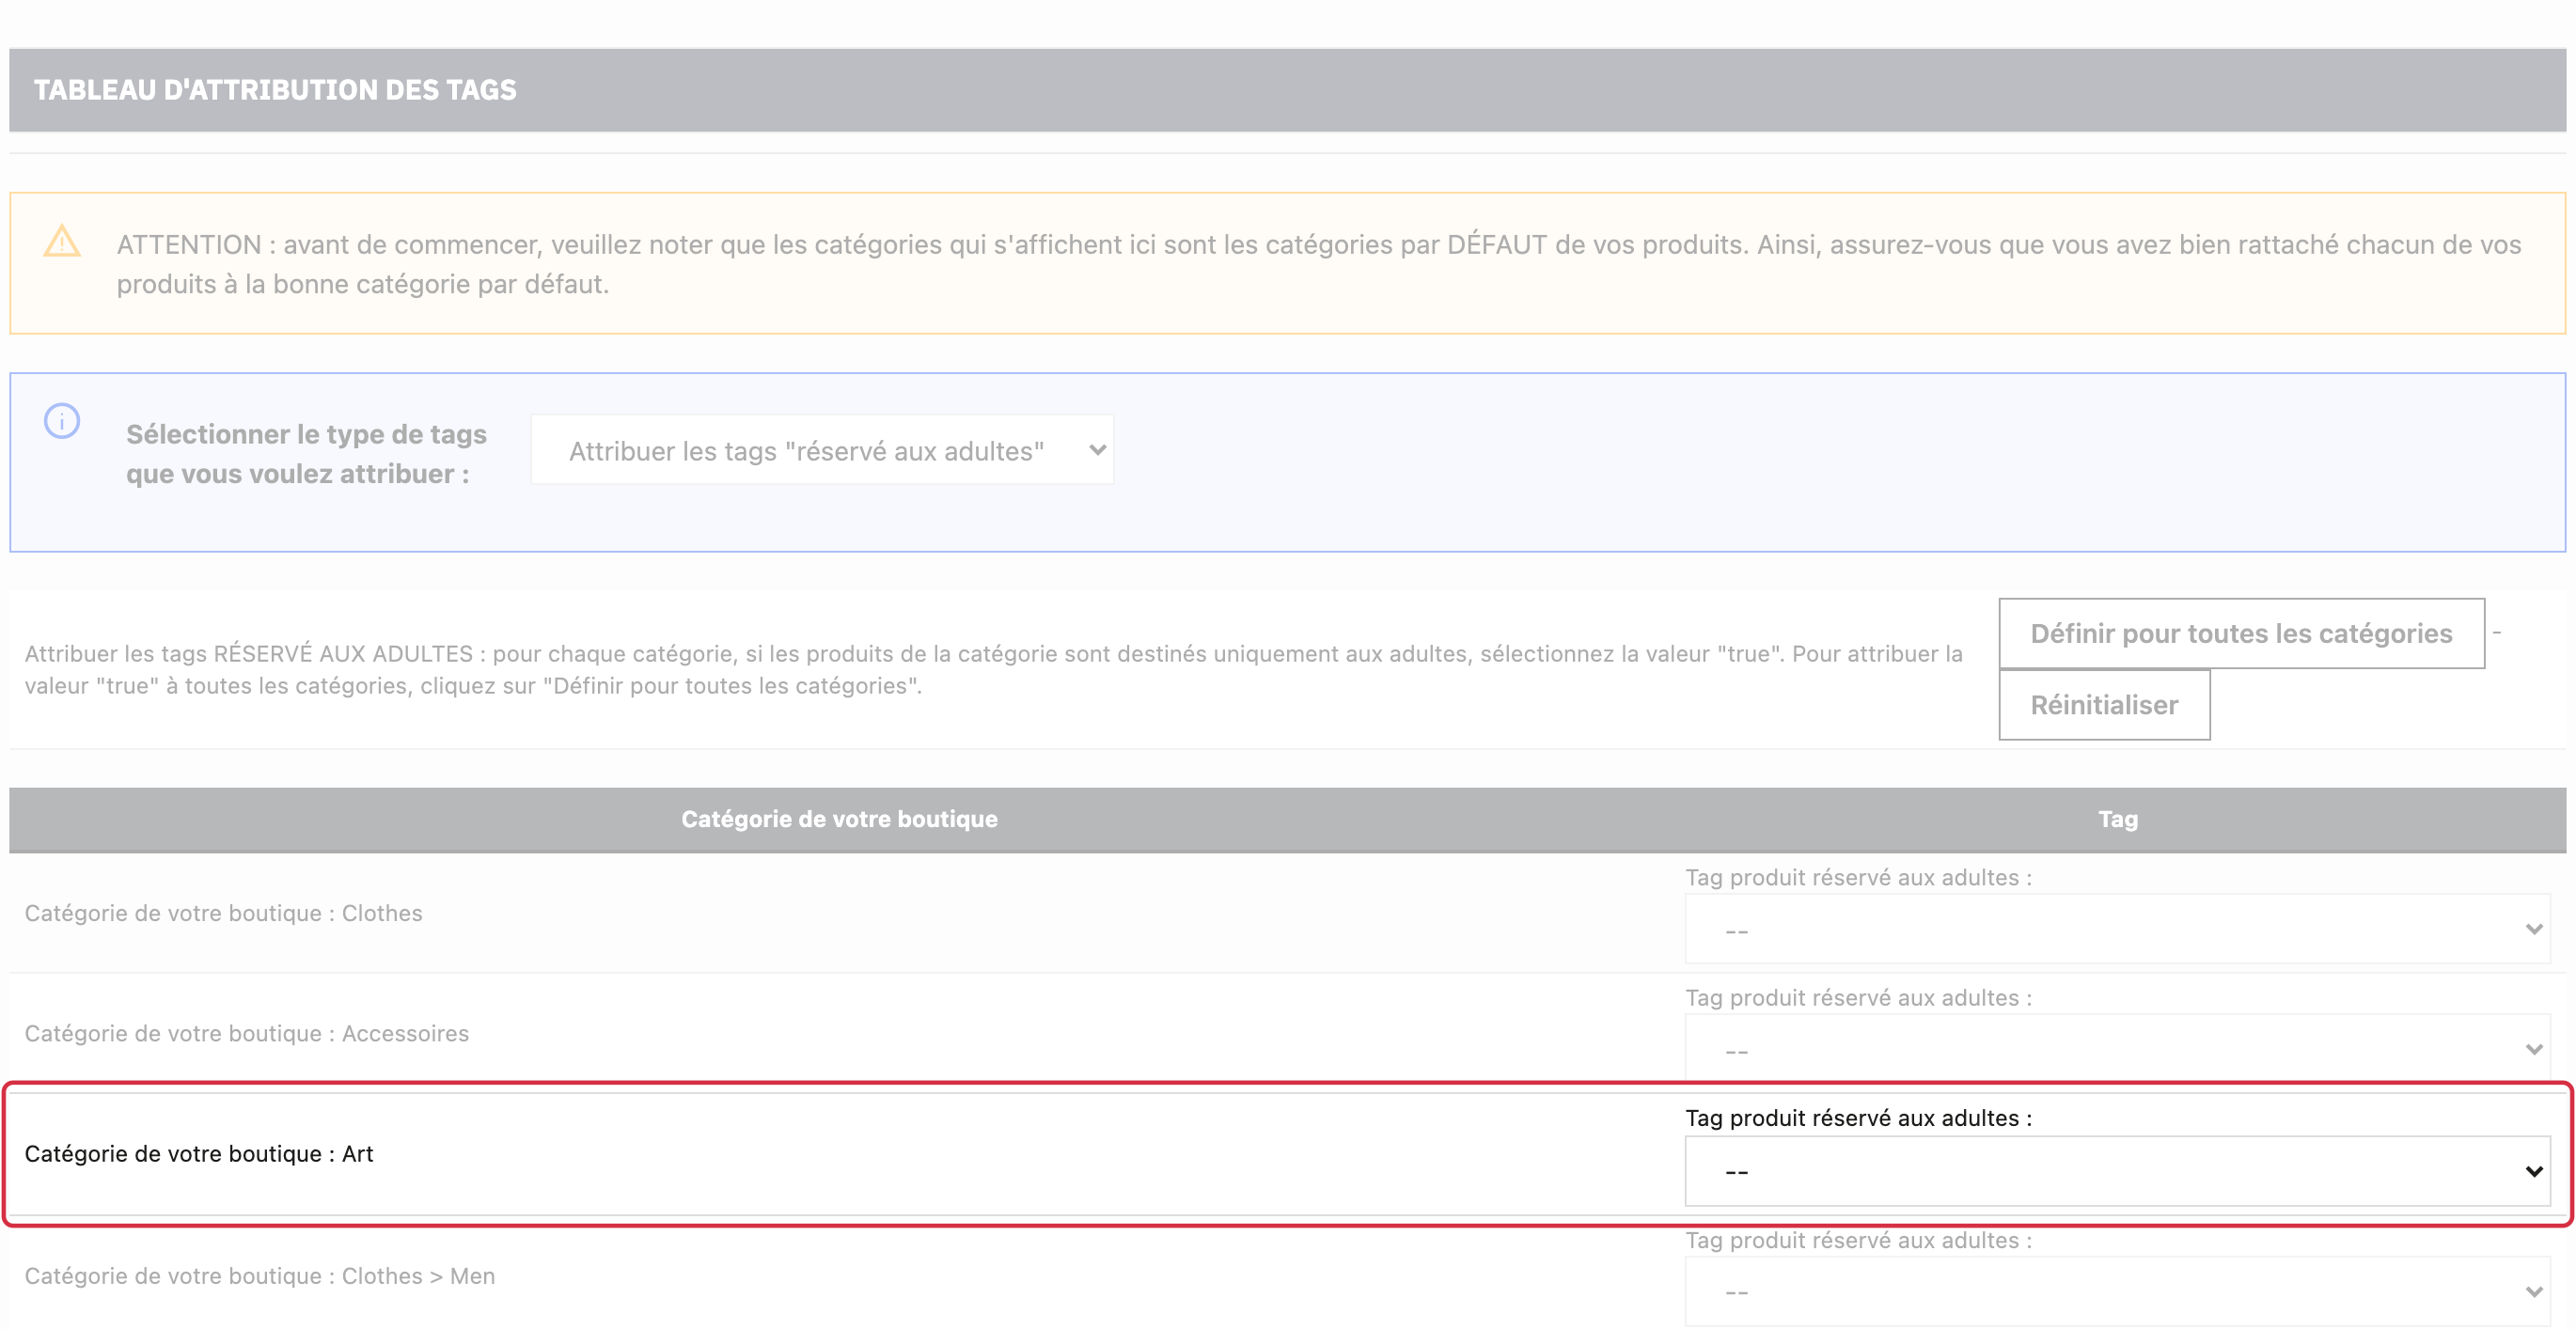Select the Art category row label

click(x=199, y=1155)
